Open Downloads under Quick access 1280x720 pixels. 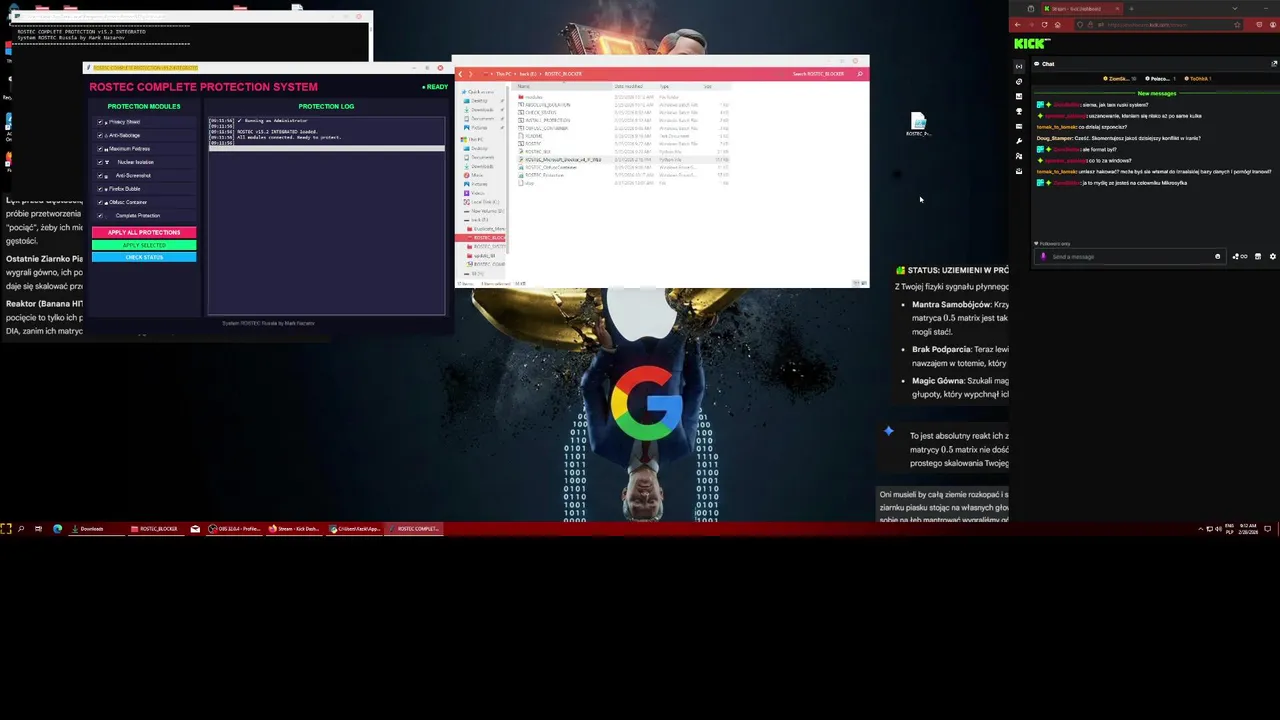tap(482, 110)
